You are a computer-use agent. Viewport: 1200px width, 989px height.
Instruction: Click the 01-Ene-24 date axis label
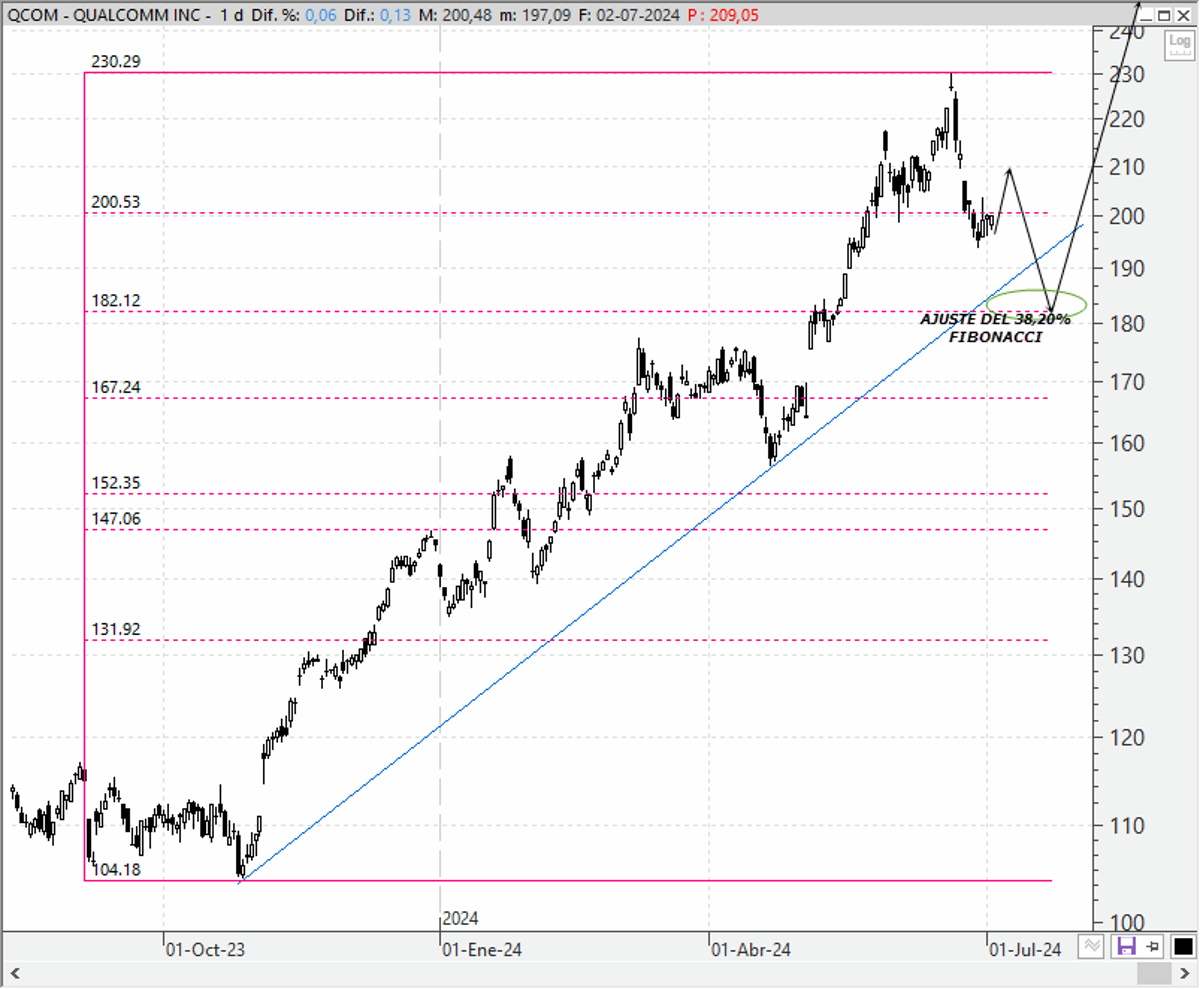(x=481, y=951)
